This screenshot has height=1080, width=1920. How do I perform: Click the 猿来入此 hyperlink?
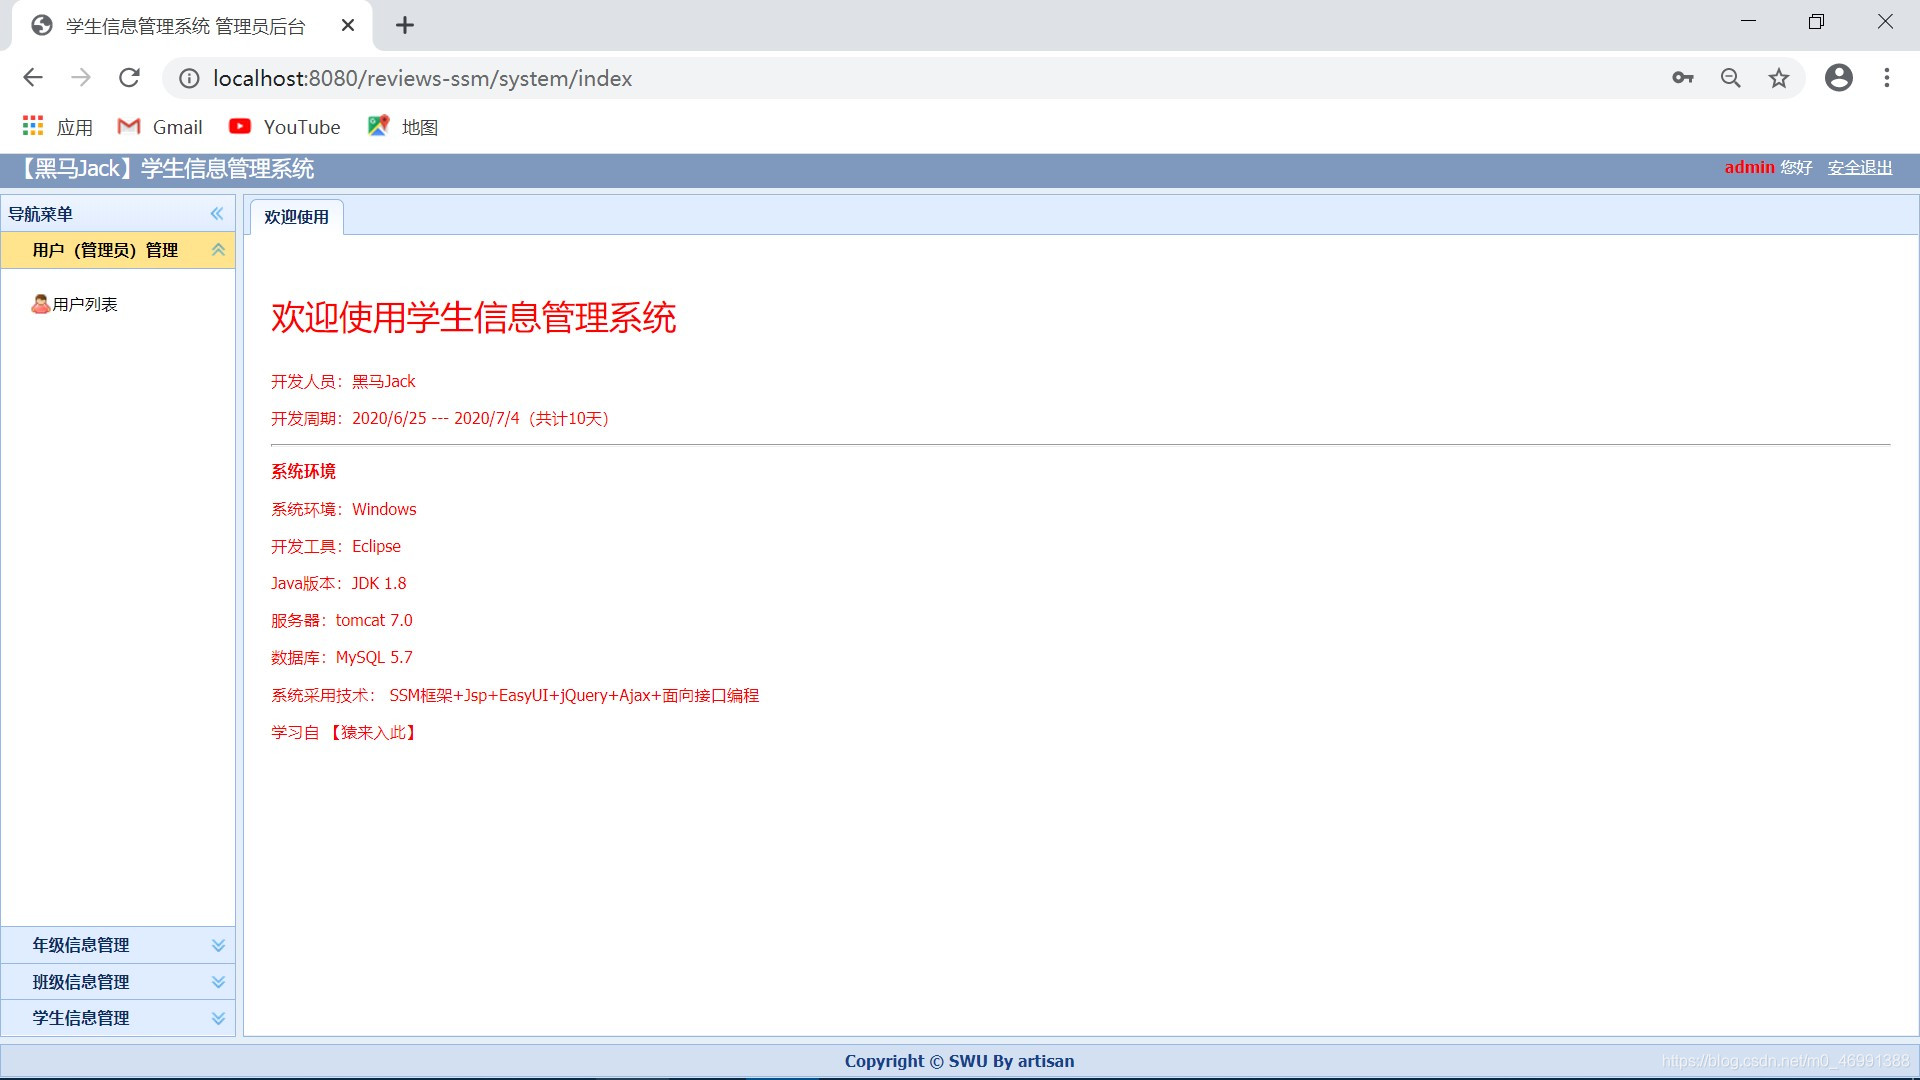point(376,732)
